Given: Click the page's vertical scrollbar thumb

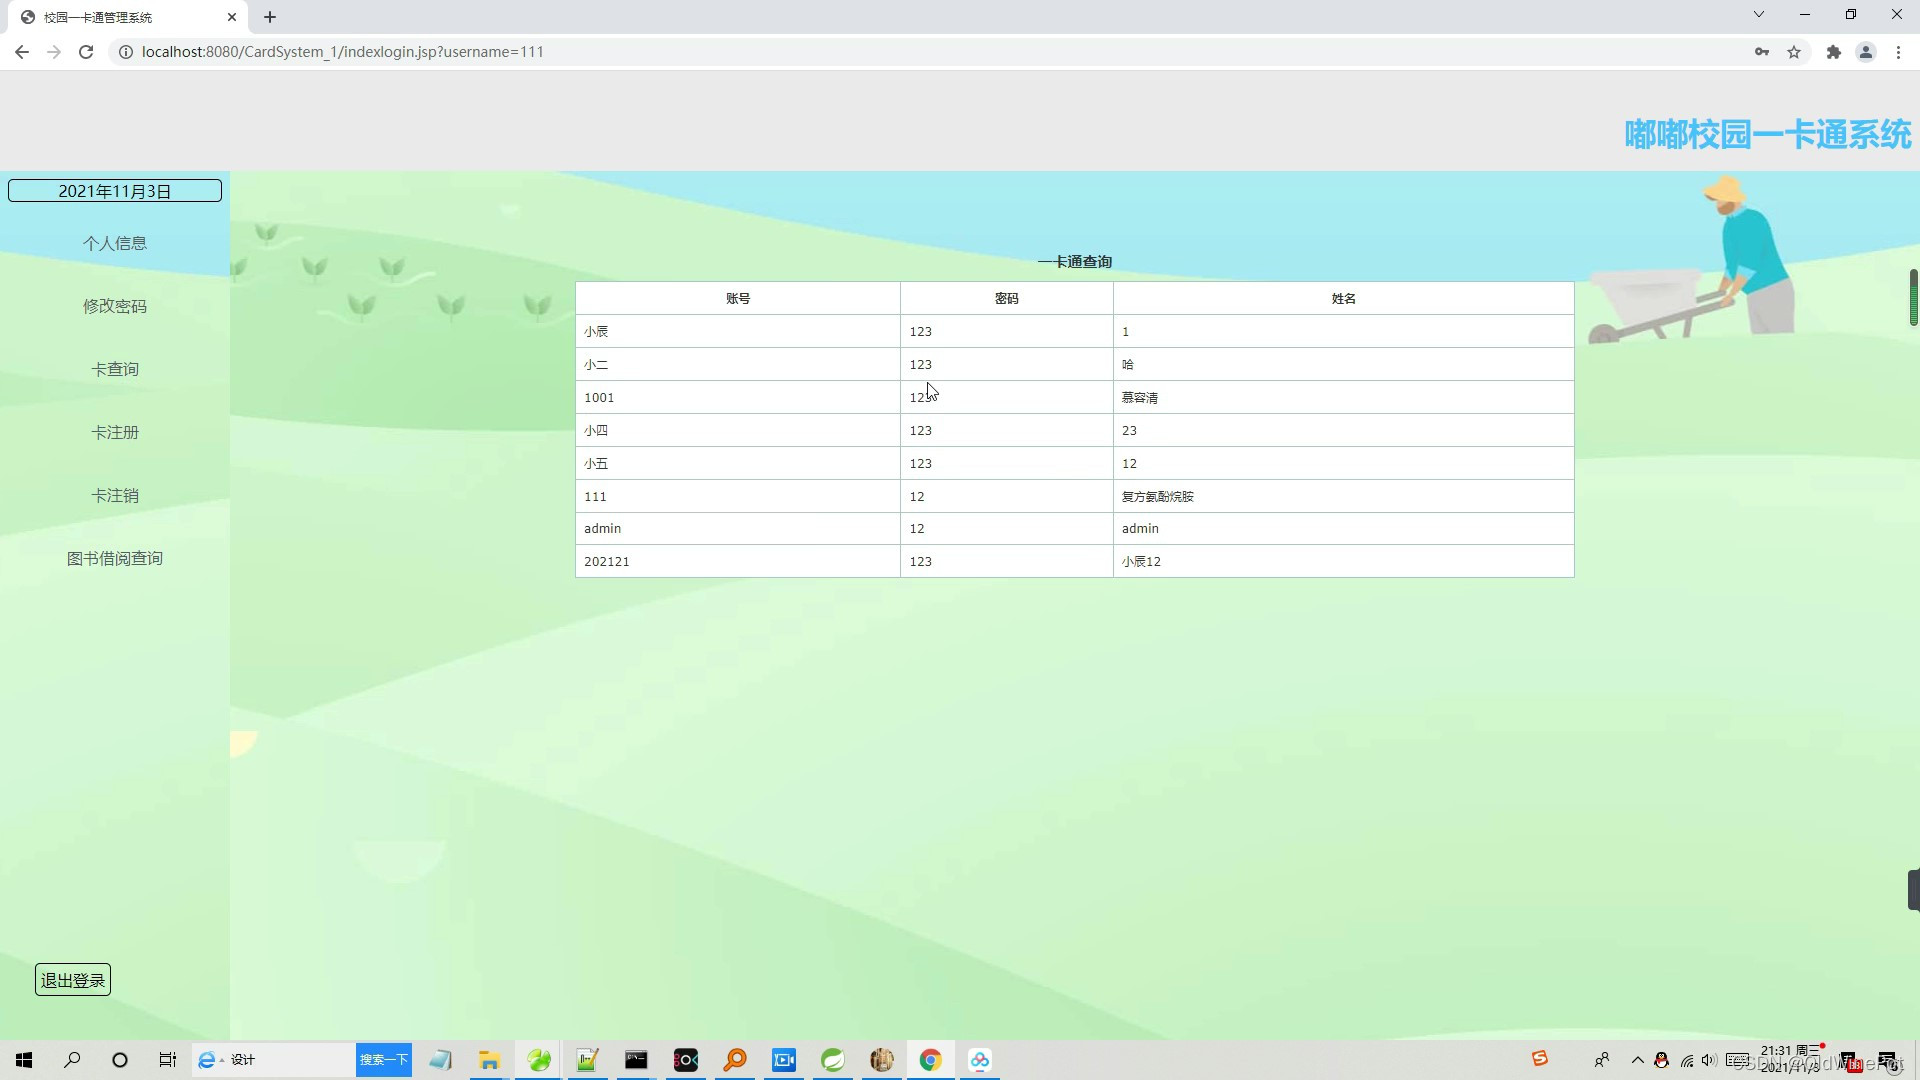Looking at the screenshot, I should pos(1913,297).
